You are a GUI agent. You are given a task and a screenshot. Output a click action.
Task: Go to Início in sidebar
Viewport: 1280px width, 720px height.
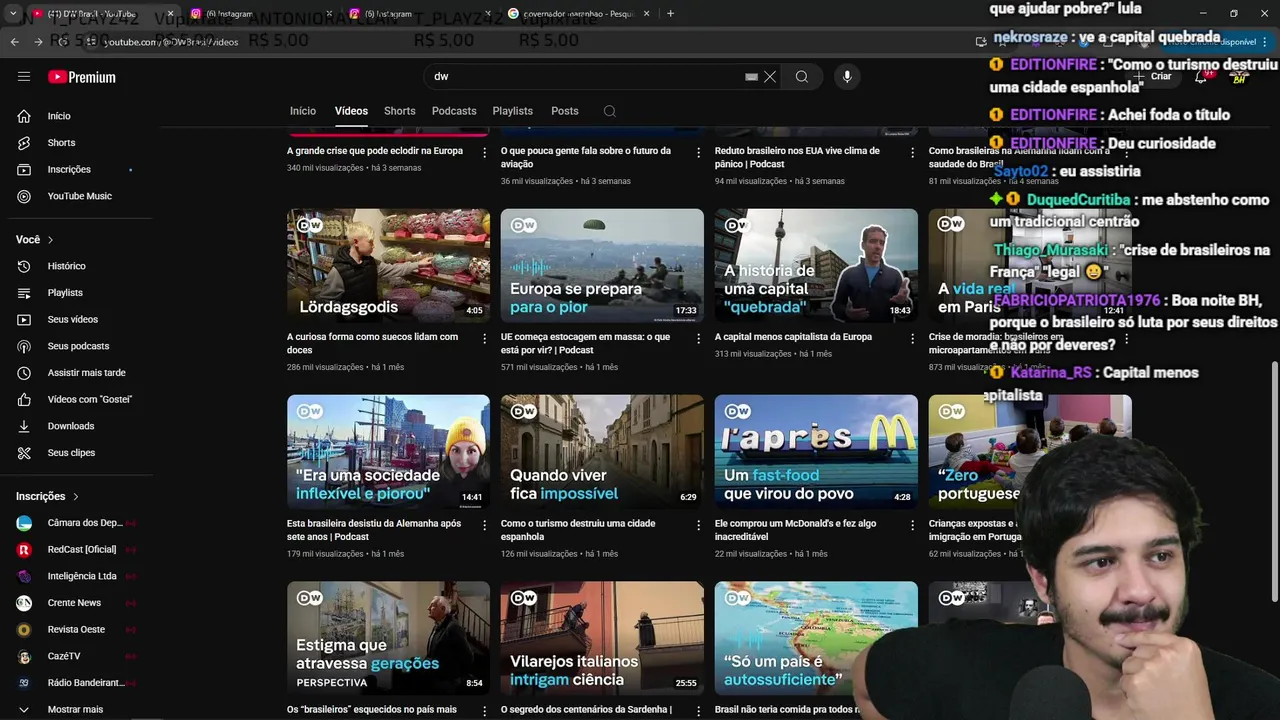[59, 116]
